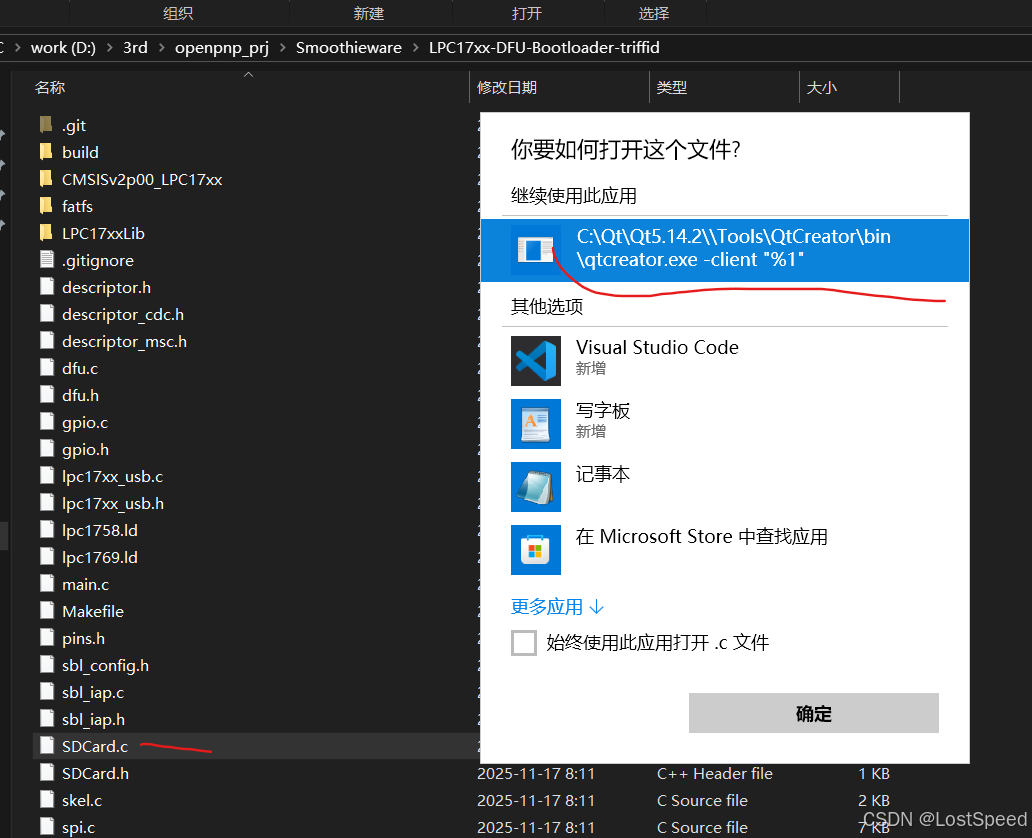This screenshot has width=1032, height=838.
Task: Click C Source file type for skel.c
Action: click(702, 800)
